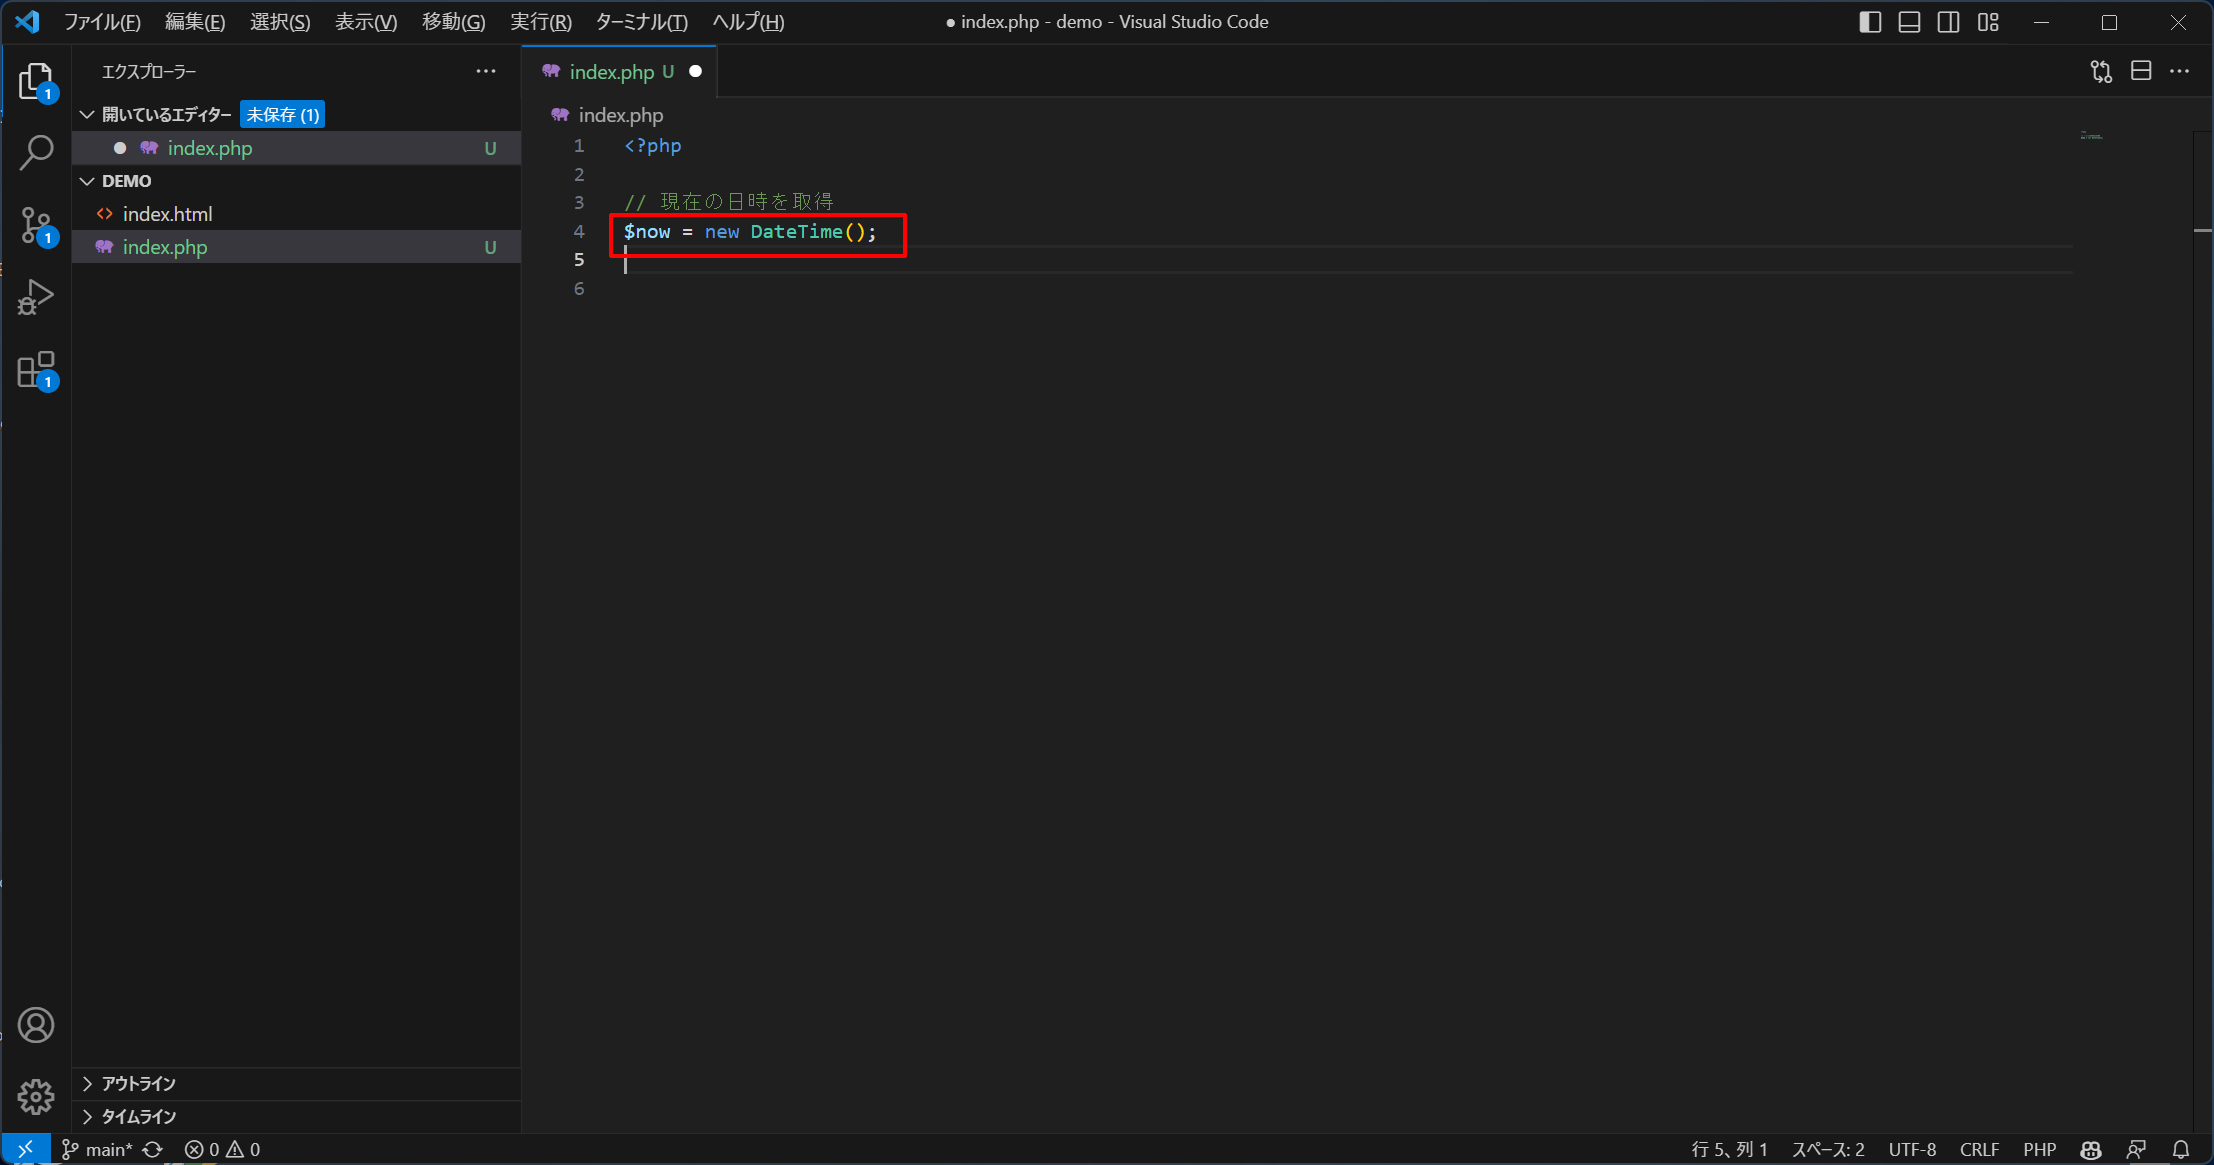Open the 移動(G) menu

click(x=453, y=22)
